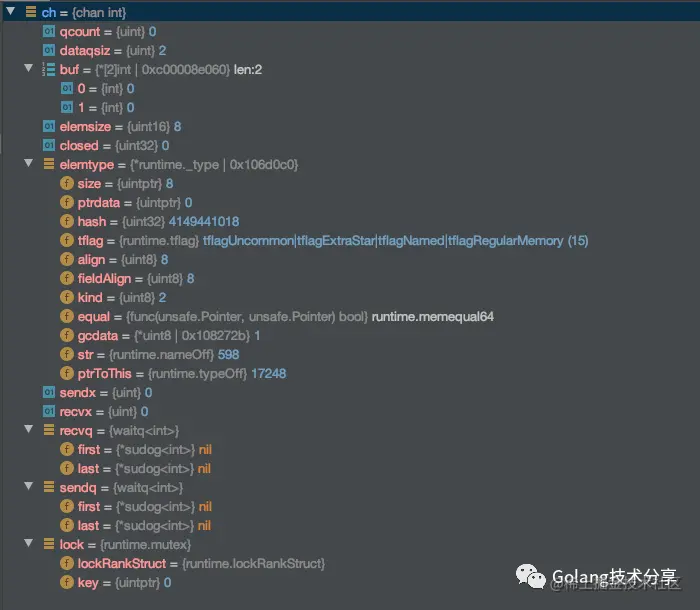Click the field icon next to ptrToThis
Screen dimensions: 700x610
point(67,373)
